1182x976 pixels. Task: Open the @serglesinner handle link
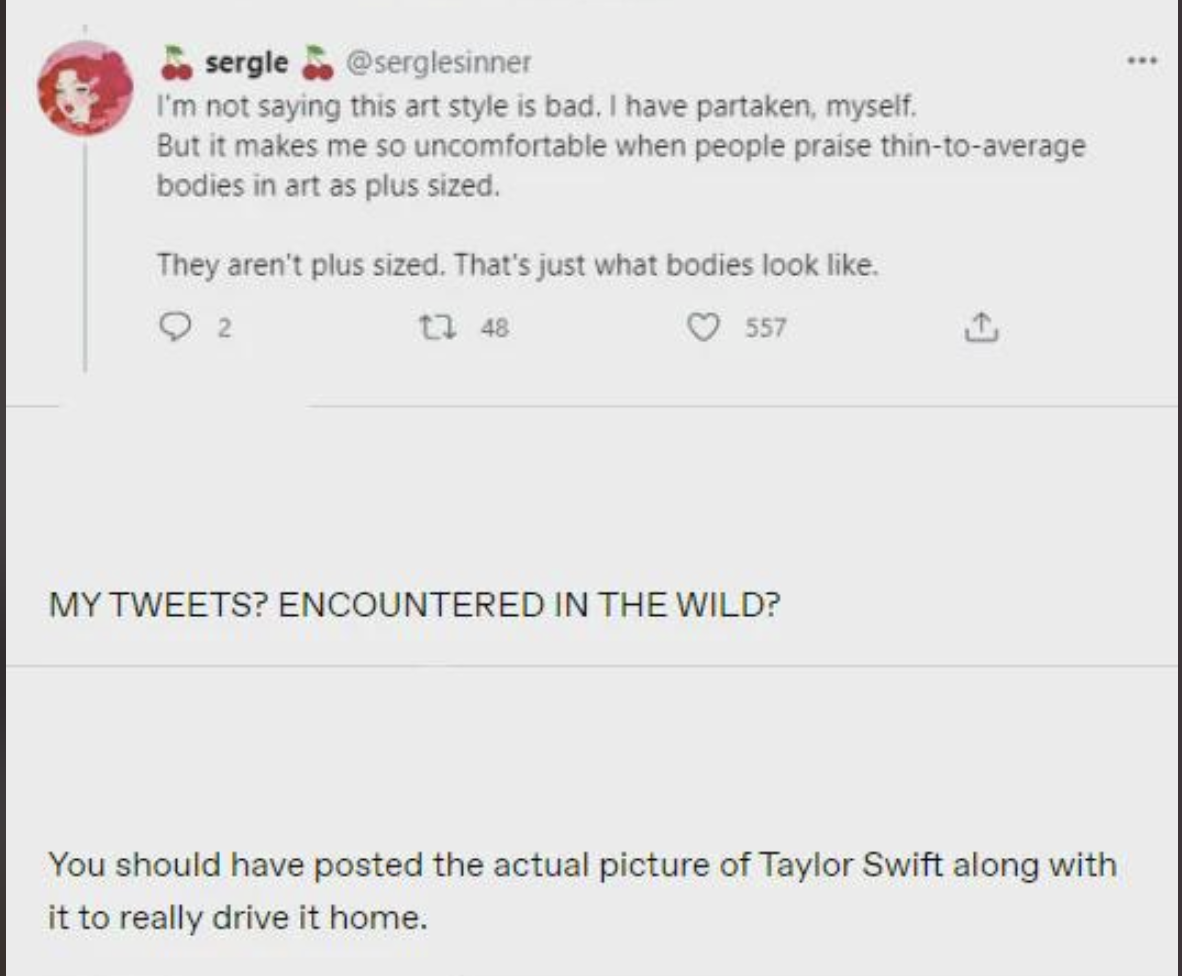438,63
